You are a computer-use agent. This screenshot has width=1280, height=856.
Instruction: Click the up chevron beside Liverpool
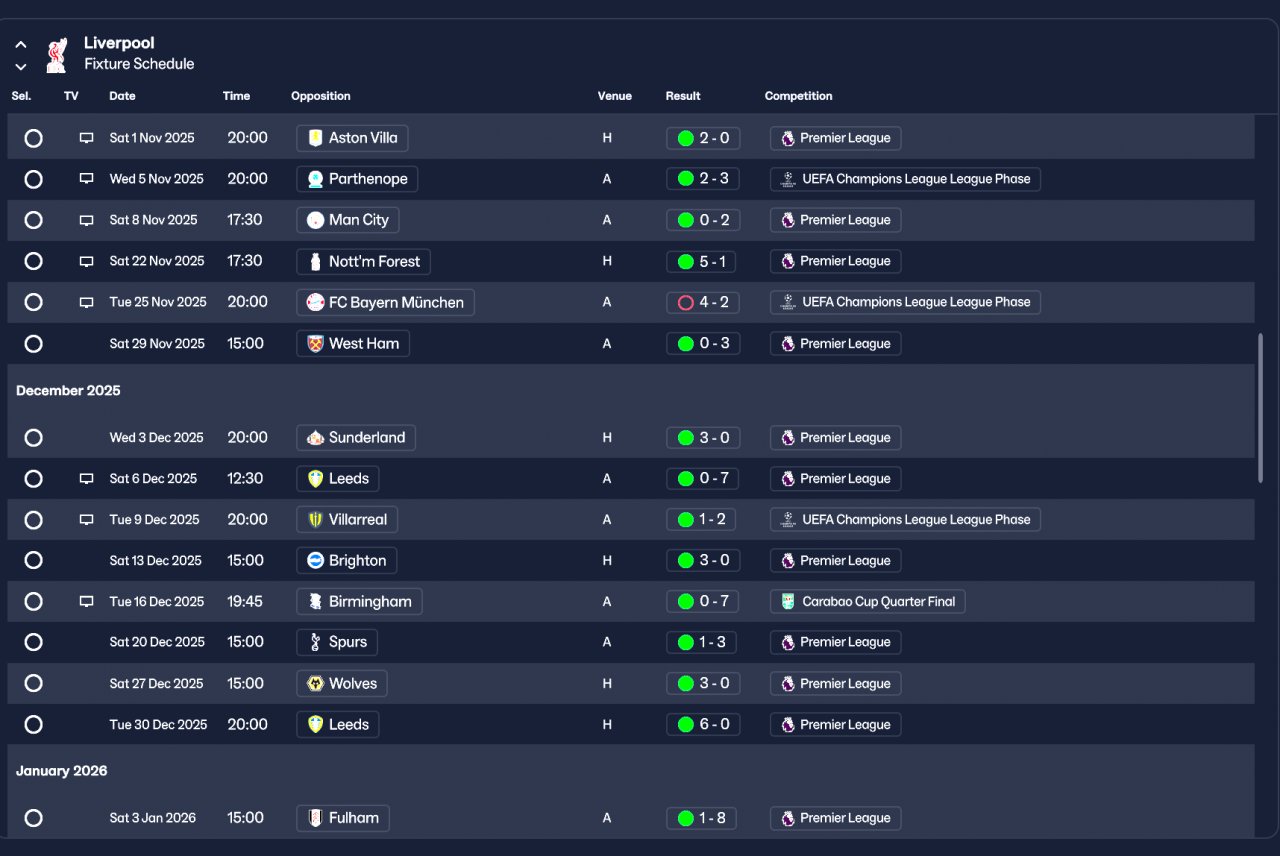pos(20,45)
